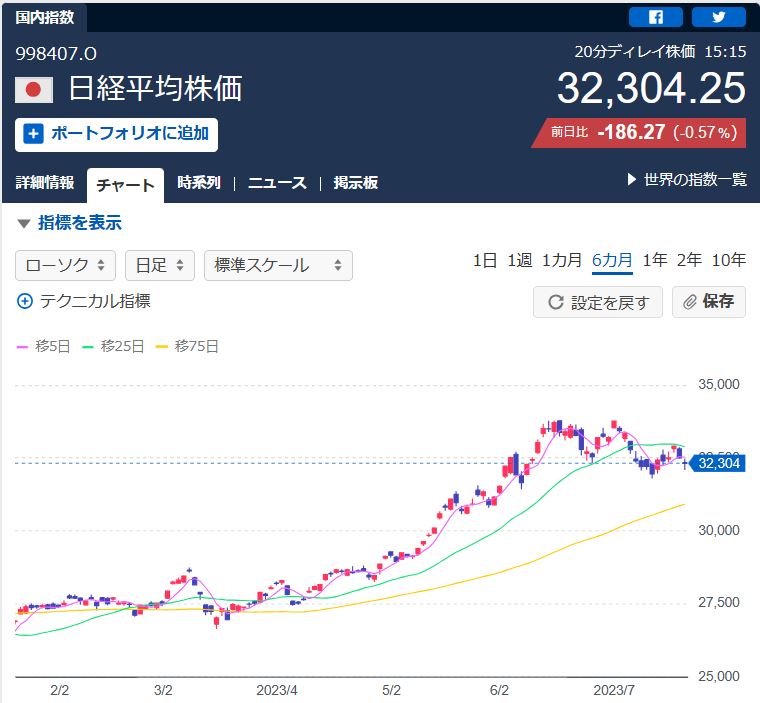Select the 1週 chart period

pyautogui.click(x=519, y=261)
